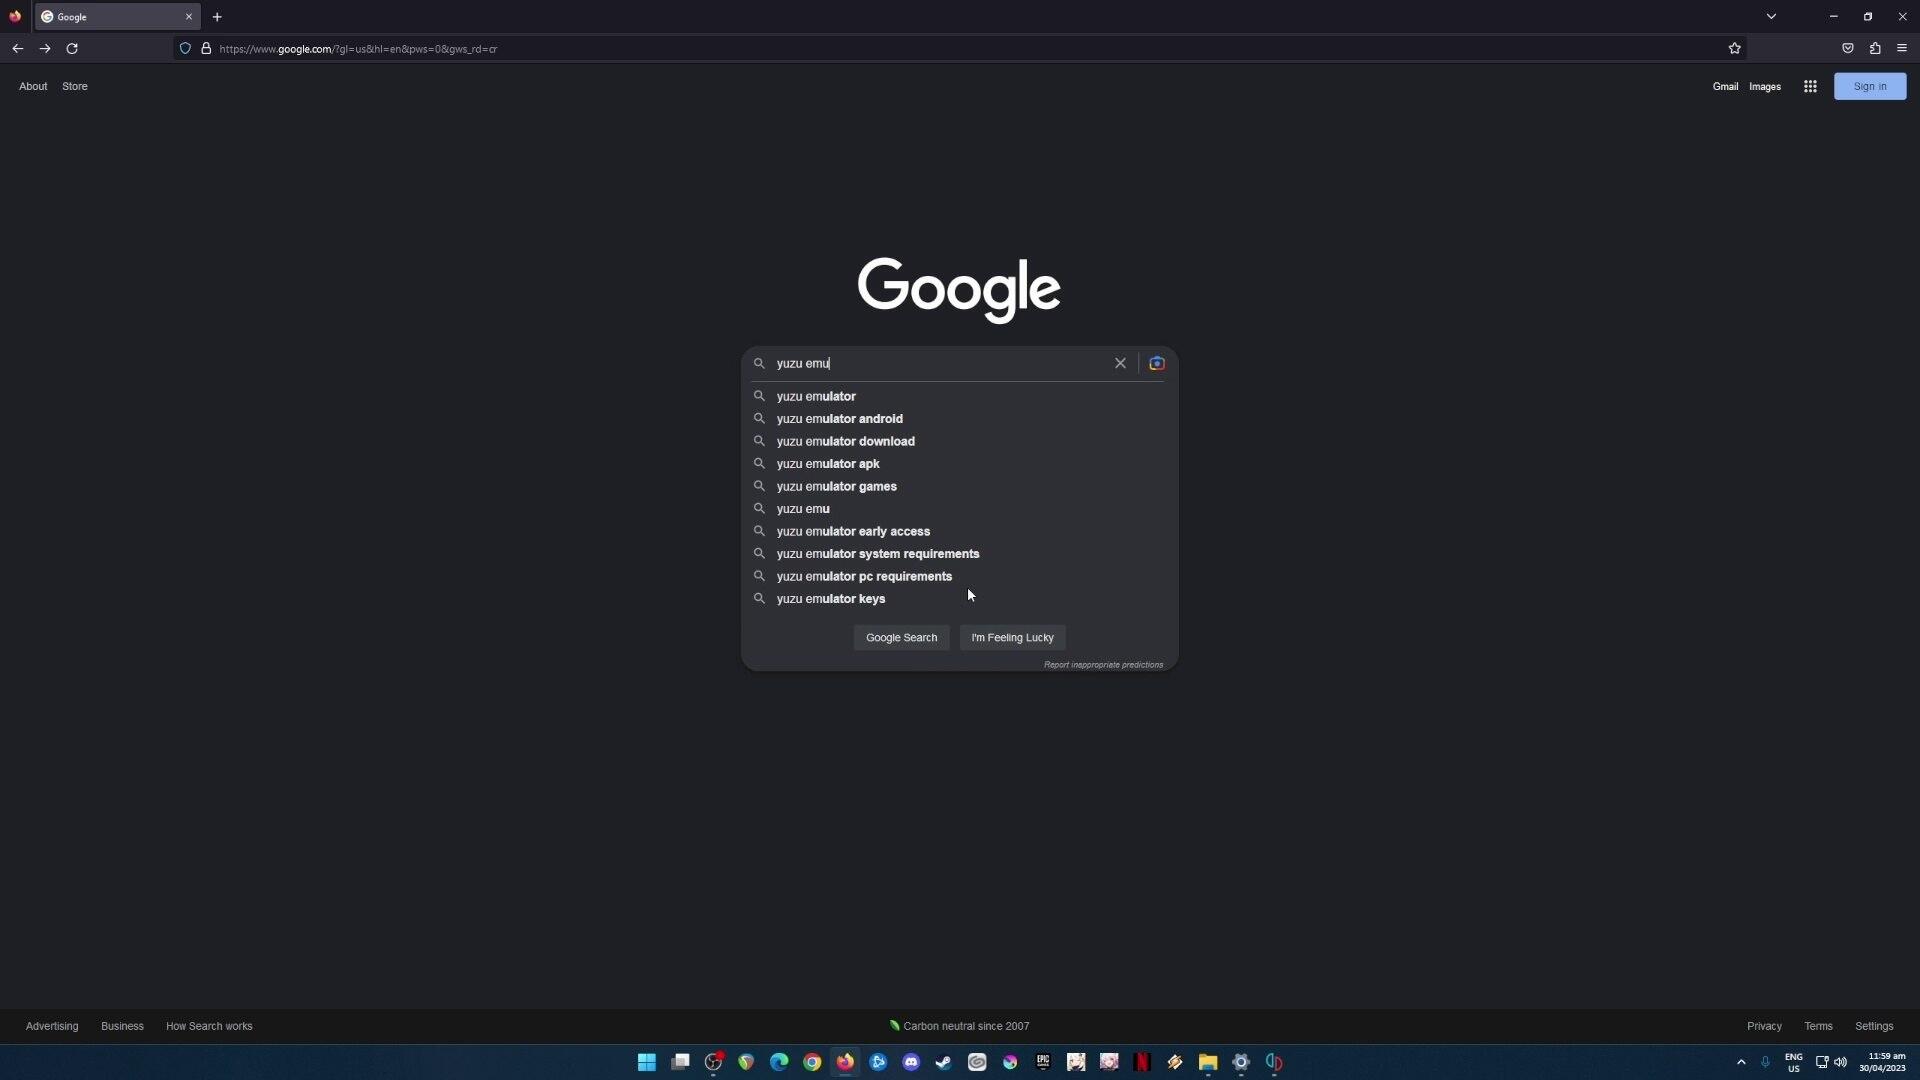The width and height of the screenshot is (1920, 1080).
Task: Open the Gmail link
Action: tap(1725, 86)
